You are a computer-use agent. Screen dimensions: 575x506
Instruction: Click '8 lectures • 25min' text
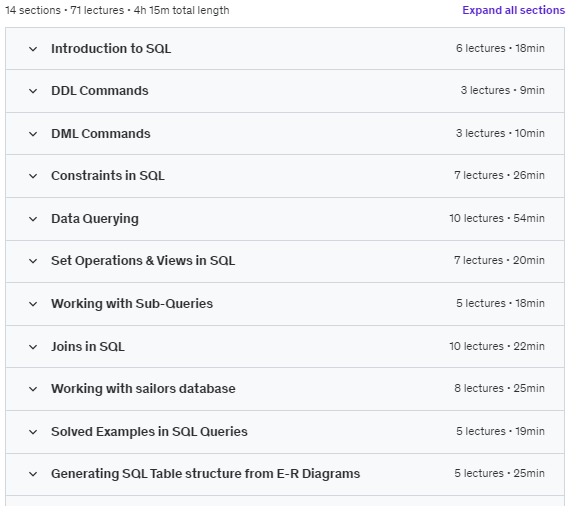499,388
